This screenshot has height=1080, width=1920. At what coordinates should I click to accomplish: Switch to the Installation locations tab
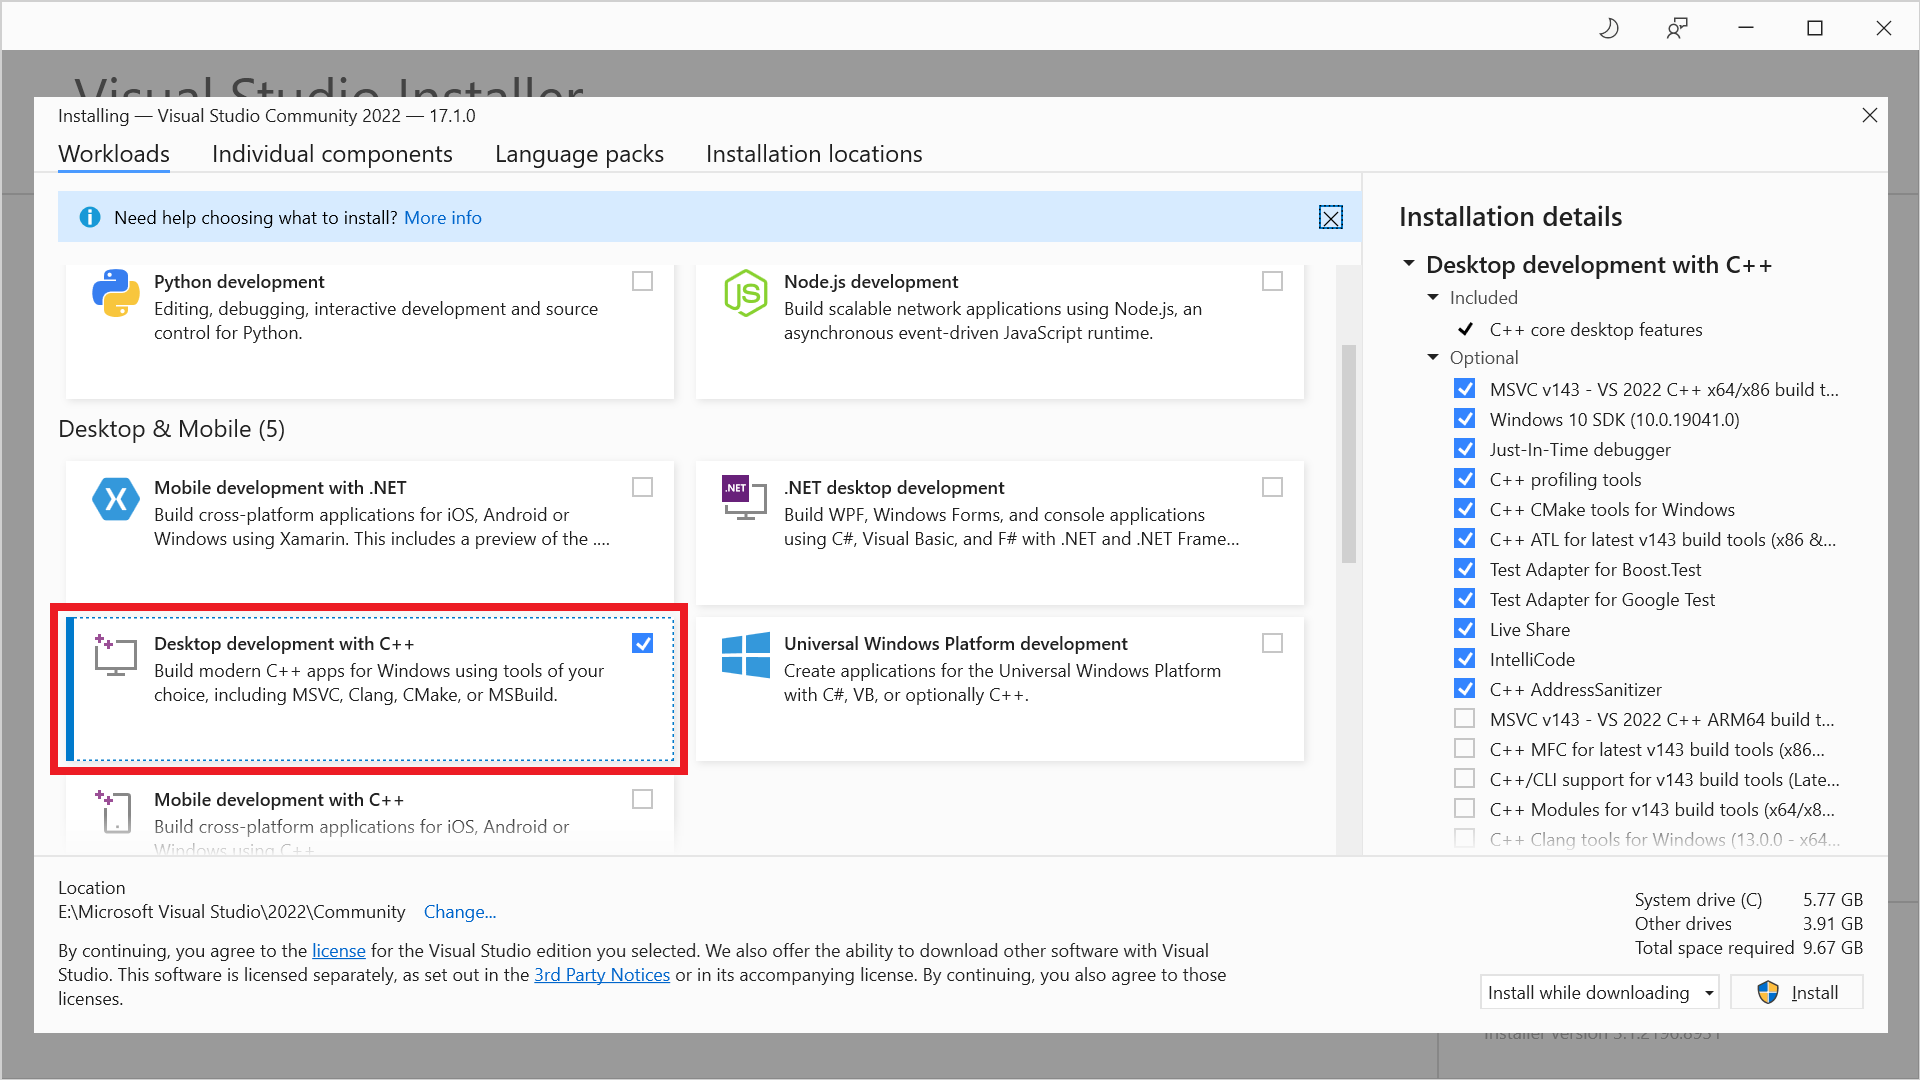pyautogui.click(x=814, y=154)
